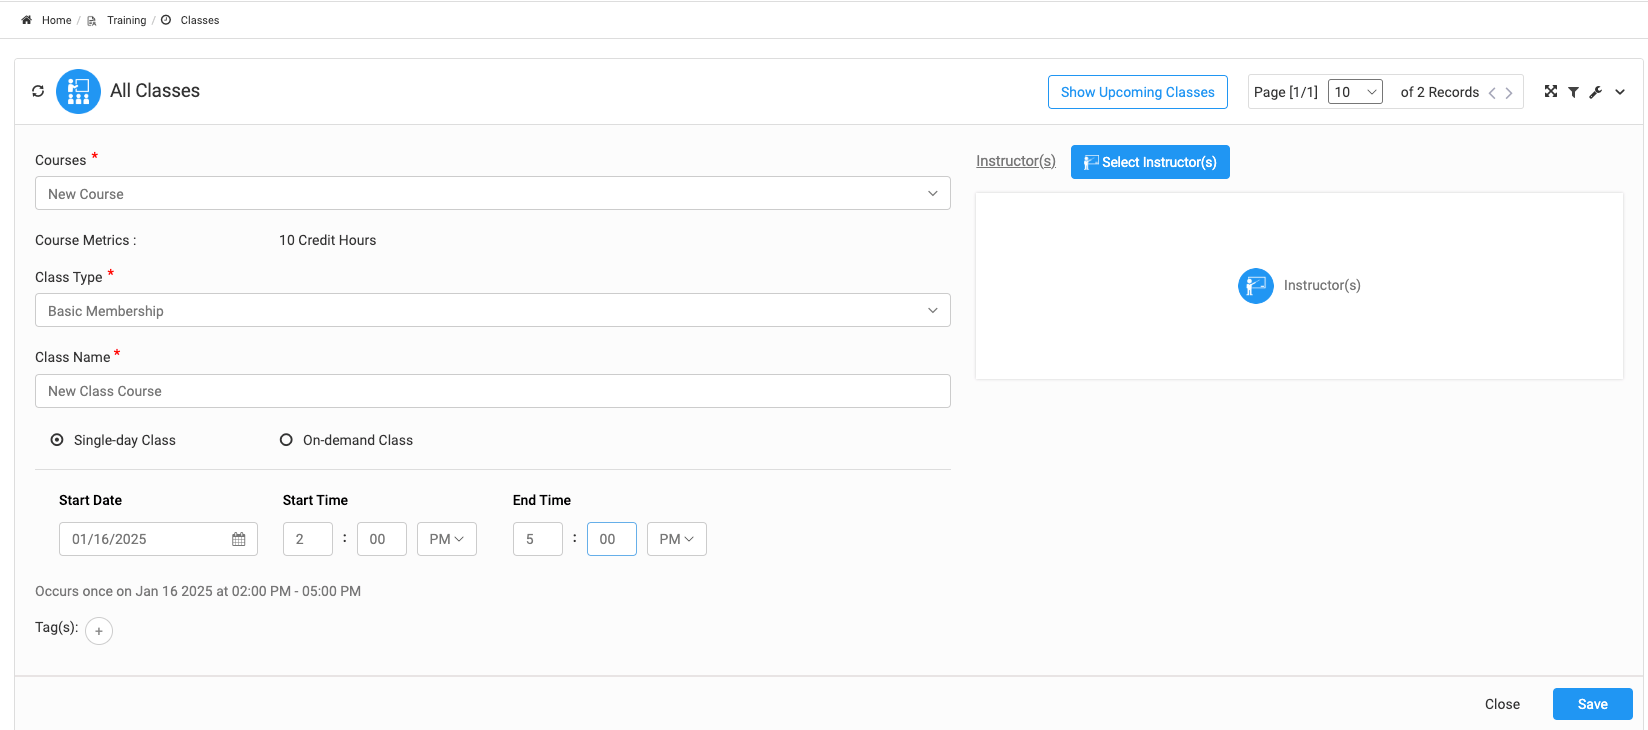This screenshot has height=730, width=1648.
Task: Click the refresh icon beside All Classes
Action: click(38, 91)
